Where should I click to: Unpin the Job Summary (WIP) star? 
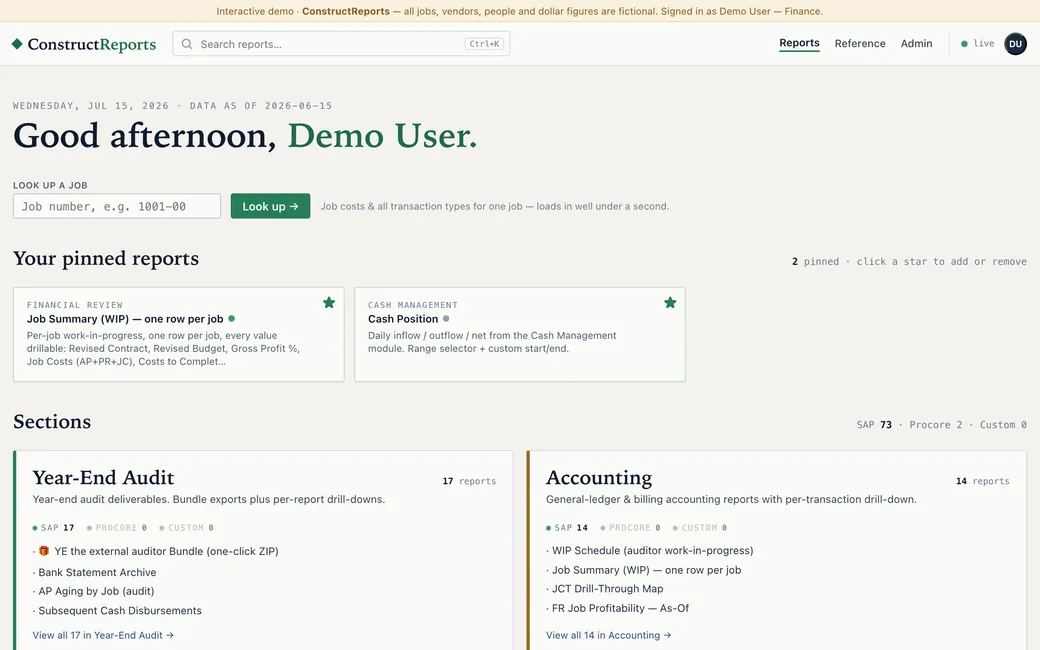coord(329,302)
